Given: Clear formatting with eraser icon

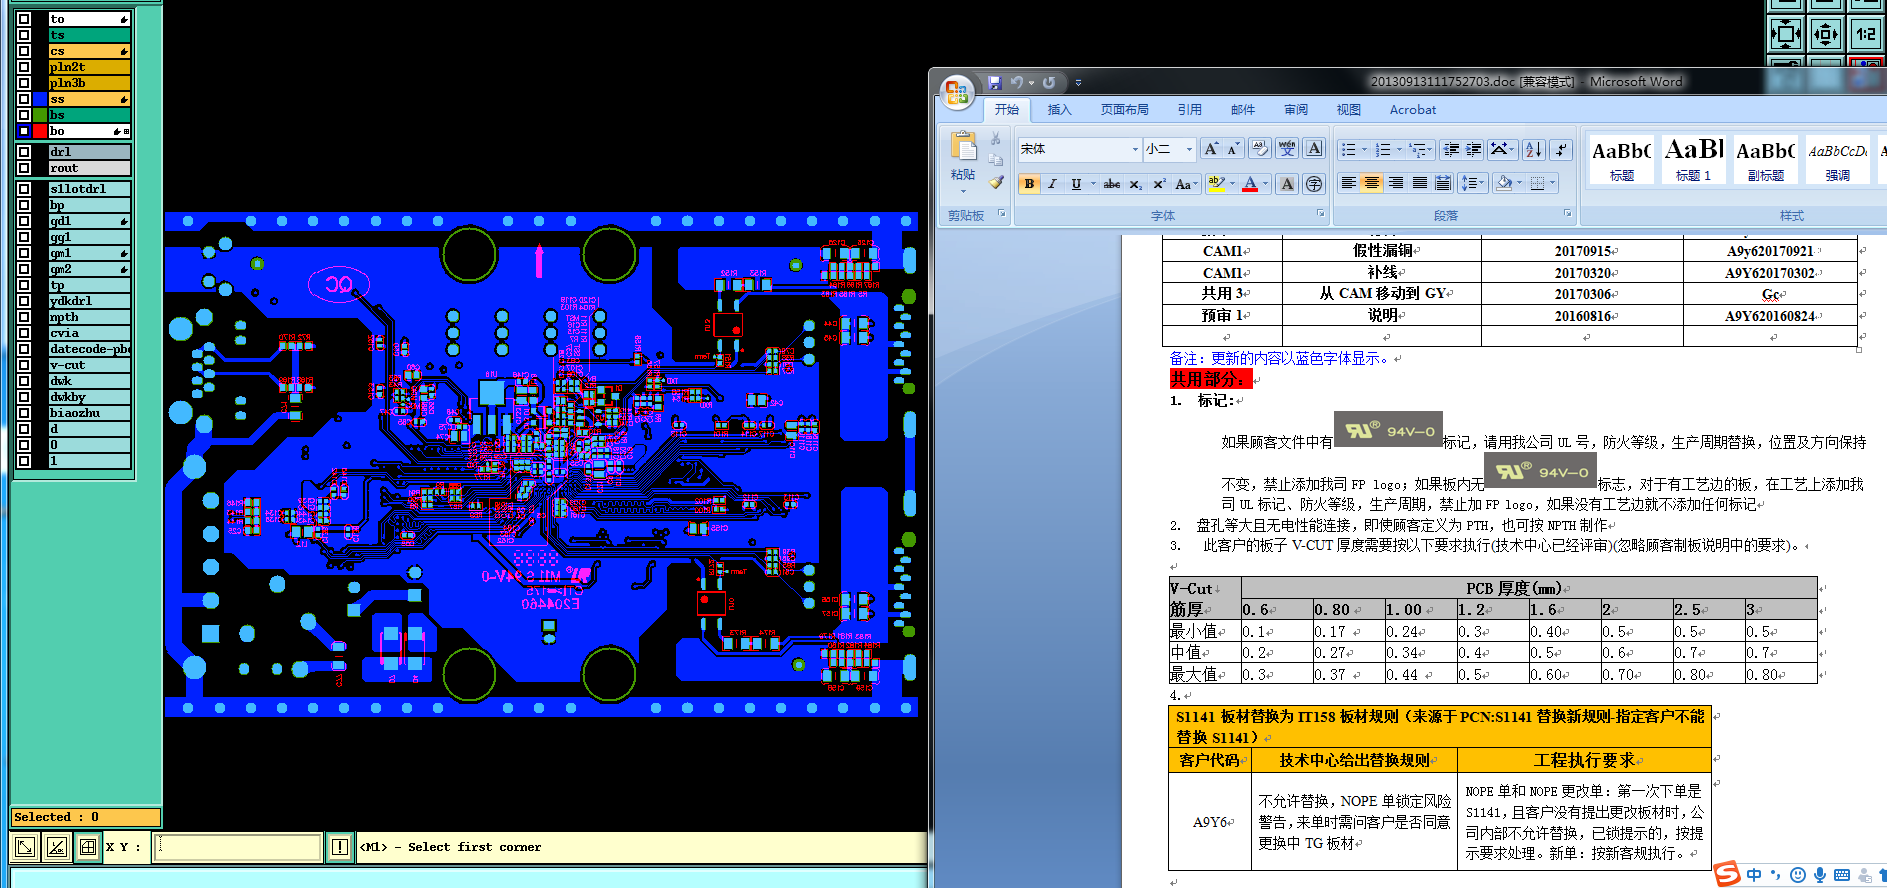Looking at the screenshot, I should coord(1260,149).
